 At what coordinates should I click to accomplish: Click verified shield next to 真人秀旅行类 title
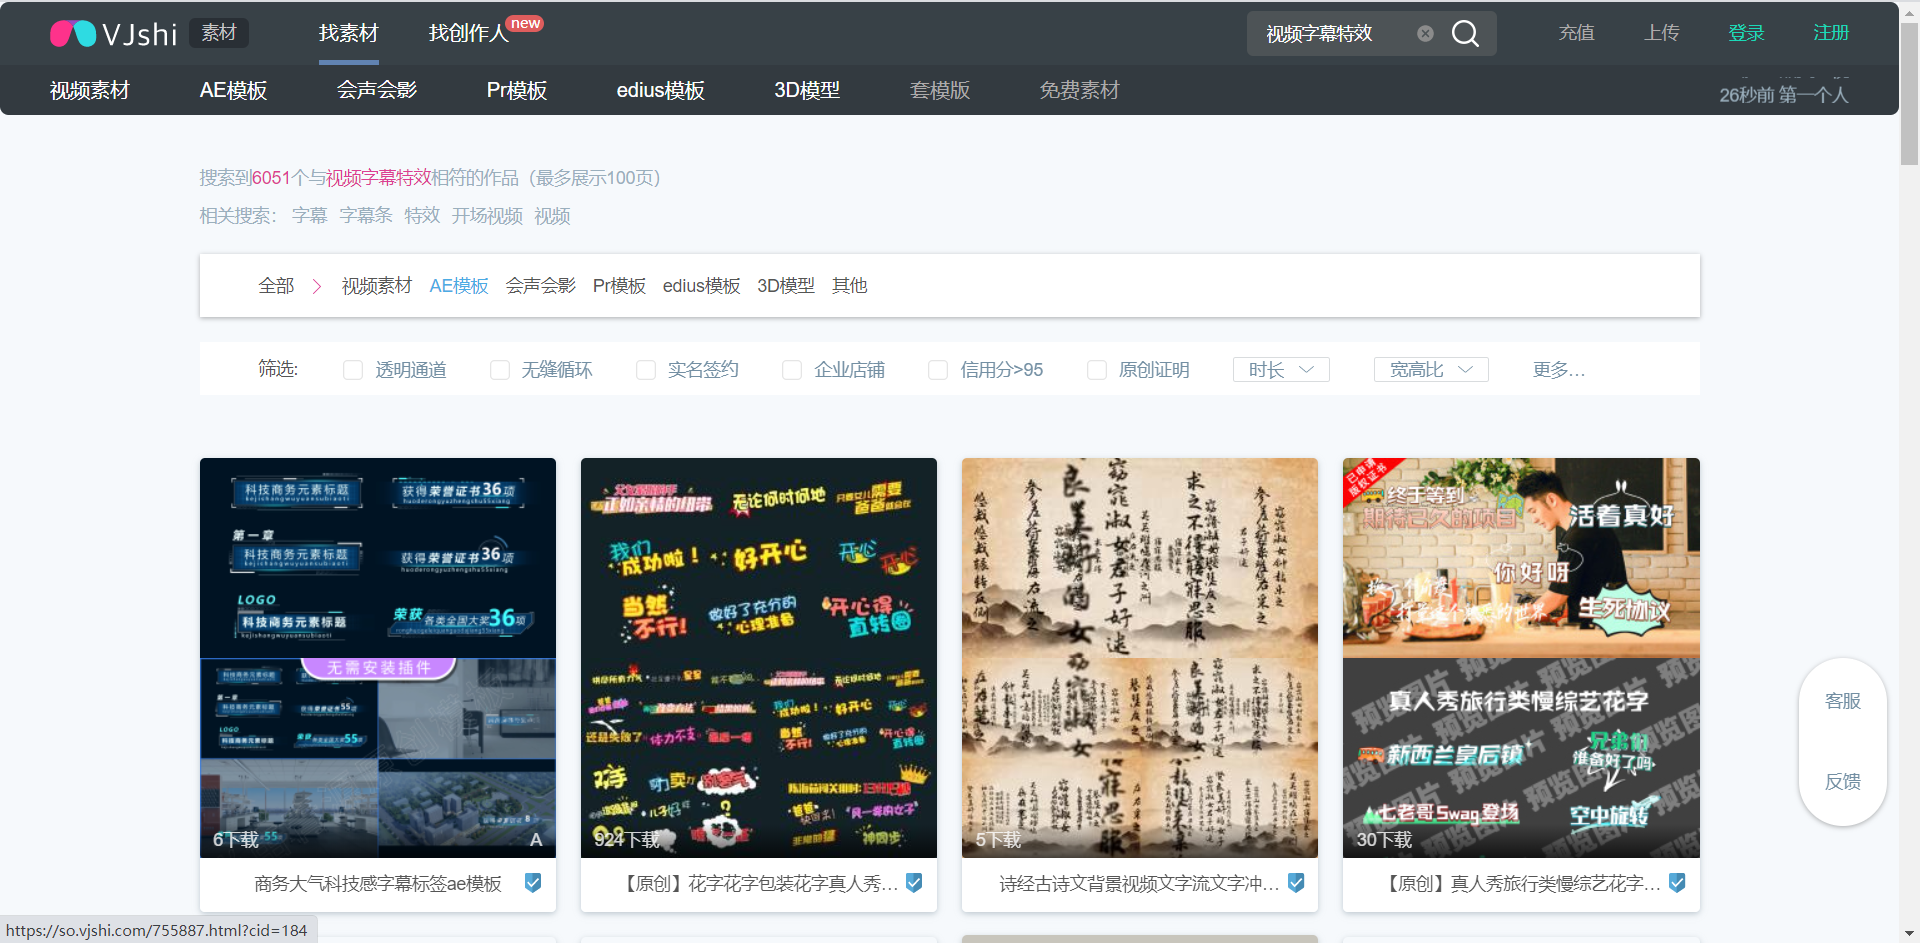click(x=1677, y=883)
